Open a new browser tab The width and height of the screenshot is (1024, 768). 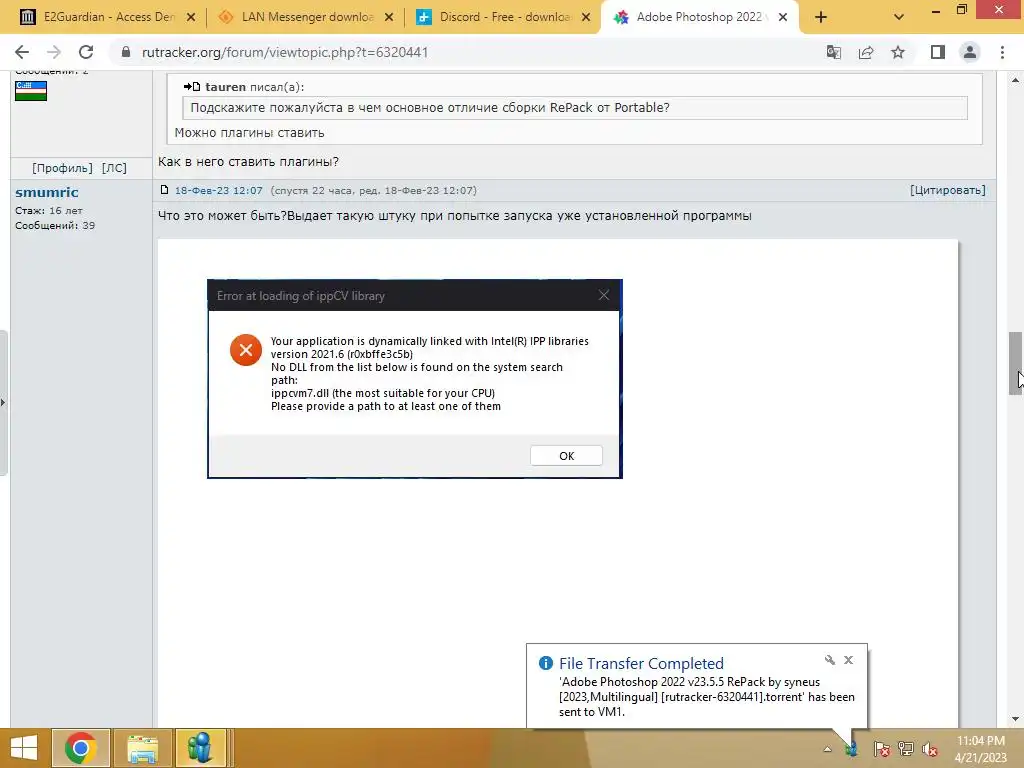pos(821,18)
